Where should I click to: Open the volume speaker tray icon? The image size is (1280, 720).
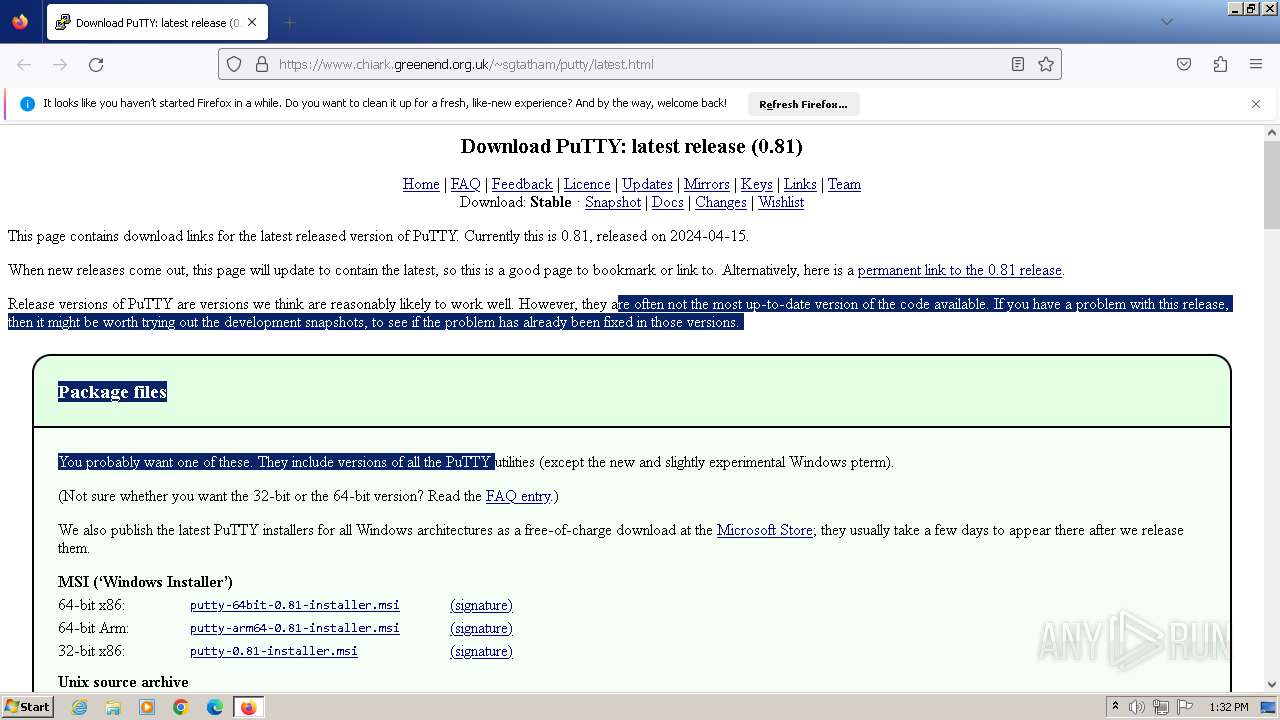coord(1137,707)
